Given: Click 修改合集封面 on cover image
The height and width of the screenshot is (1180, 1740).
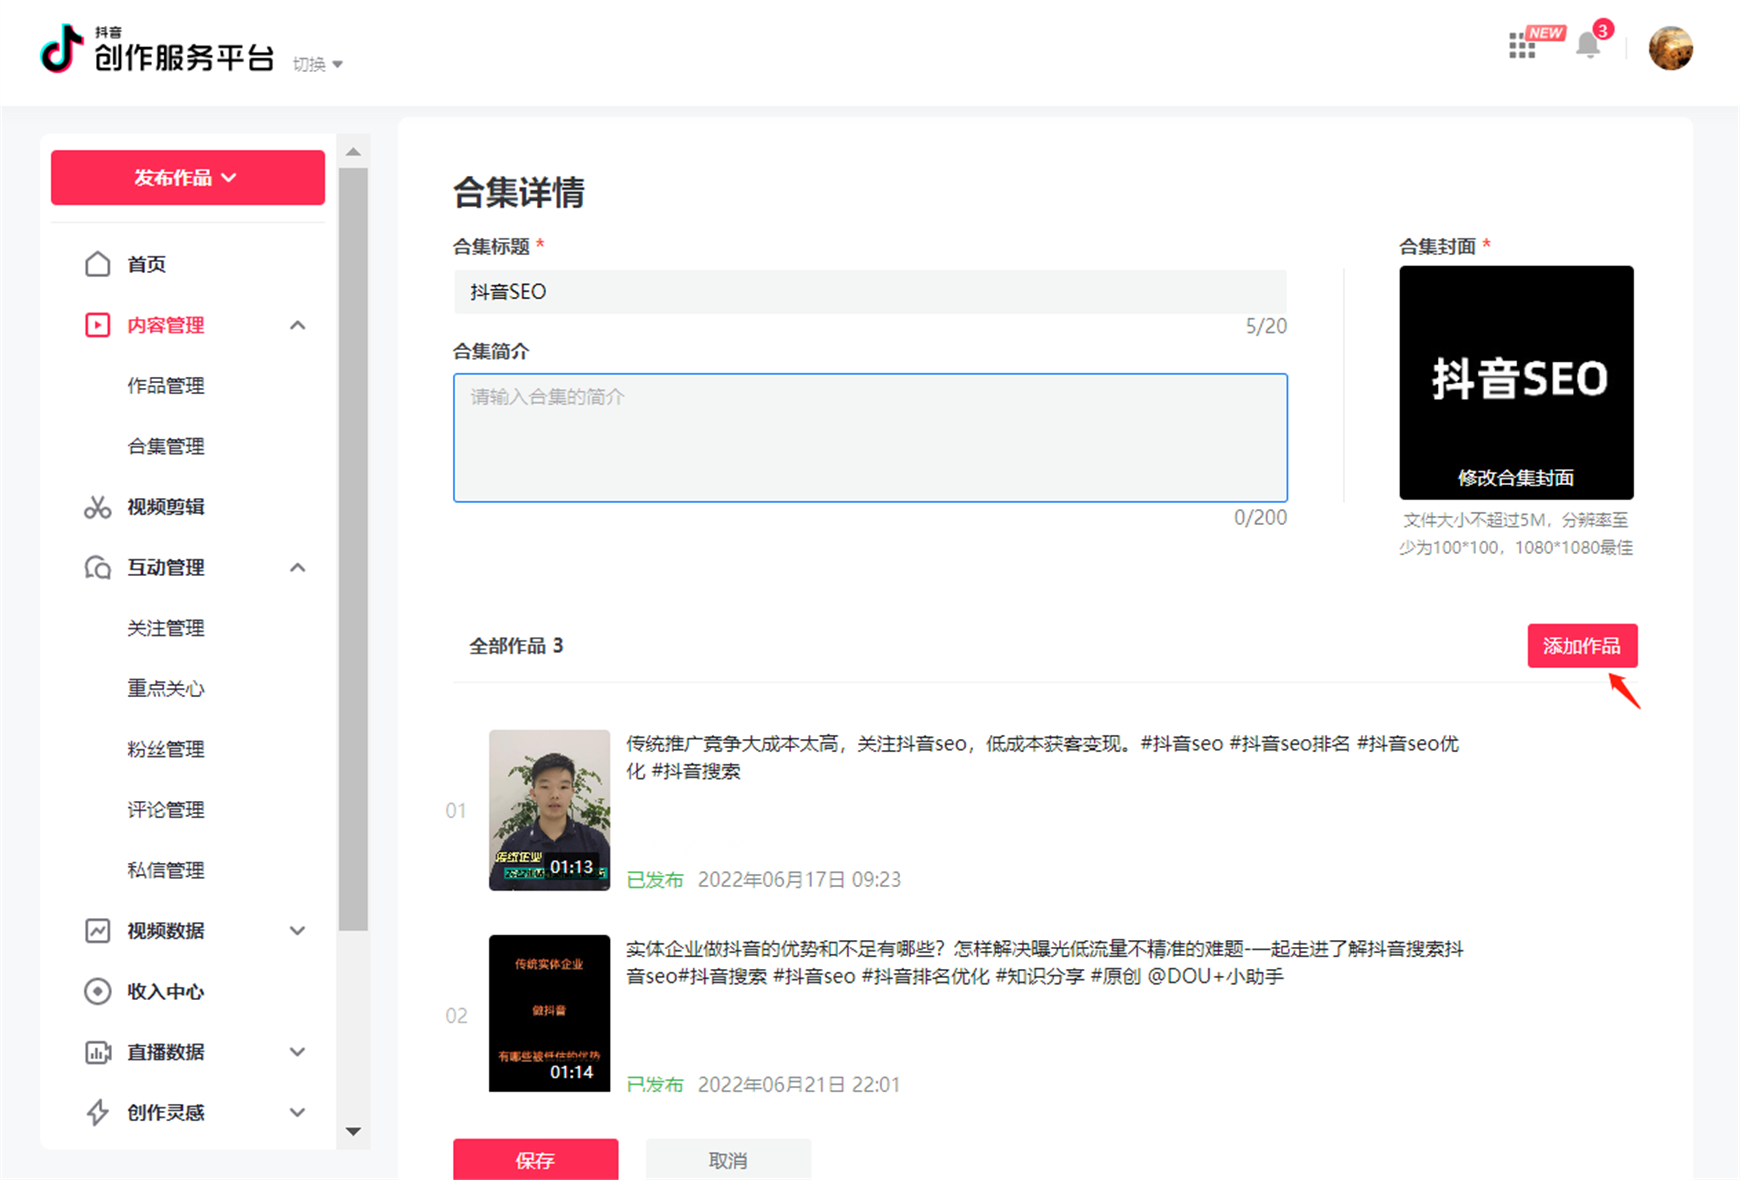Looking at the screenshot, I should pyautogui.click(x=1516, y=478).
